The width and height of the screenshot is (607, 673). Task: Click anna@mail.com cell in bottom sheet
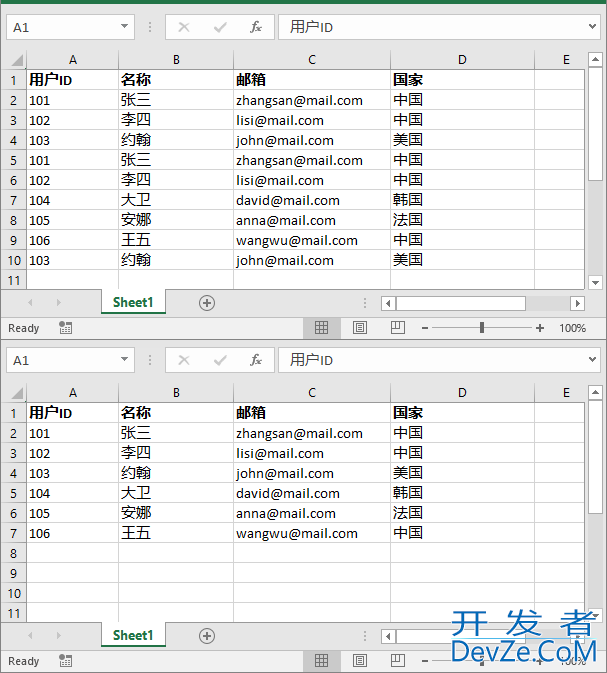(312, 513)
